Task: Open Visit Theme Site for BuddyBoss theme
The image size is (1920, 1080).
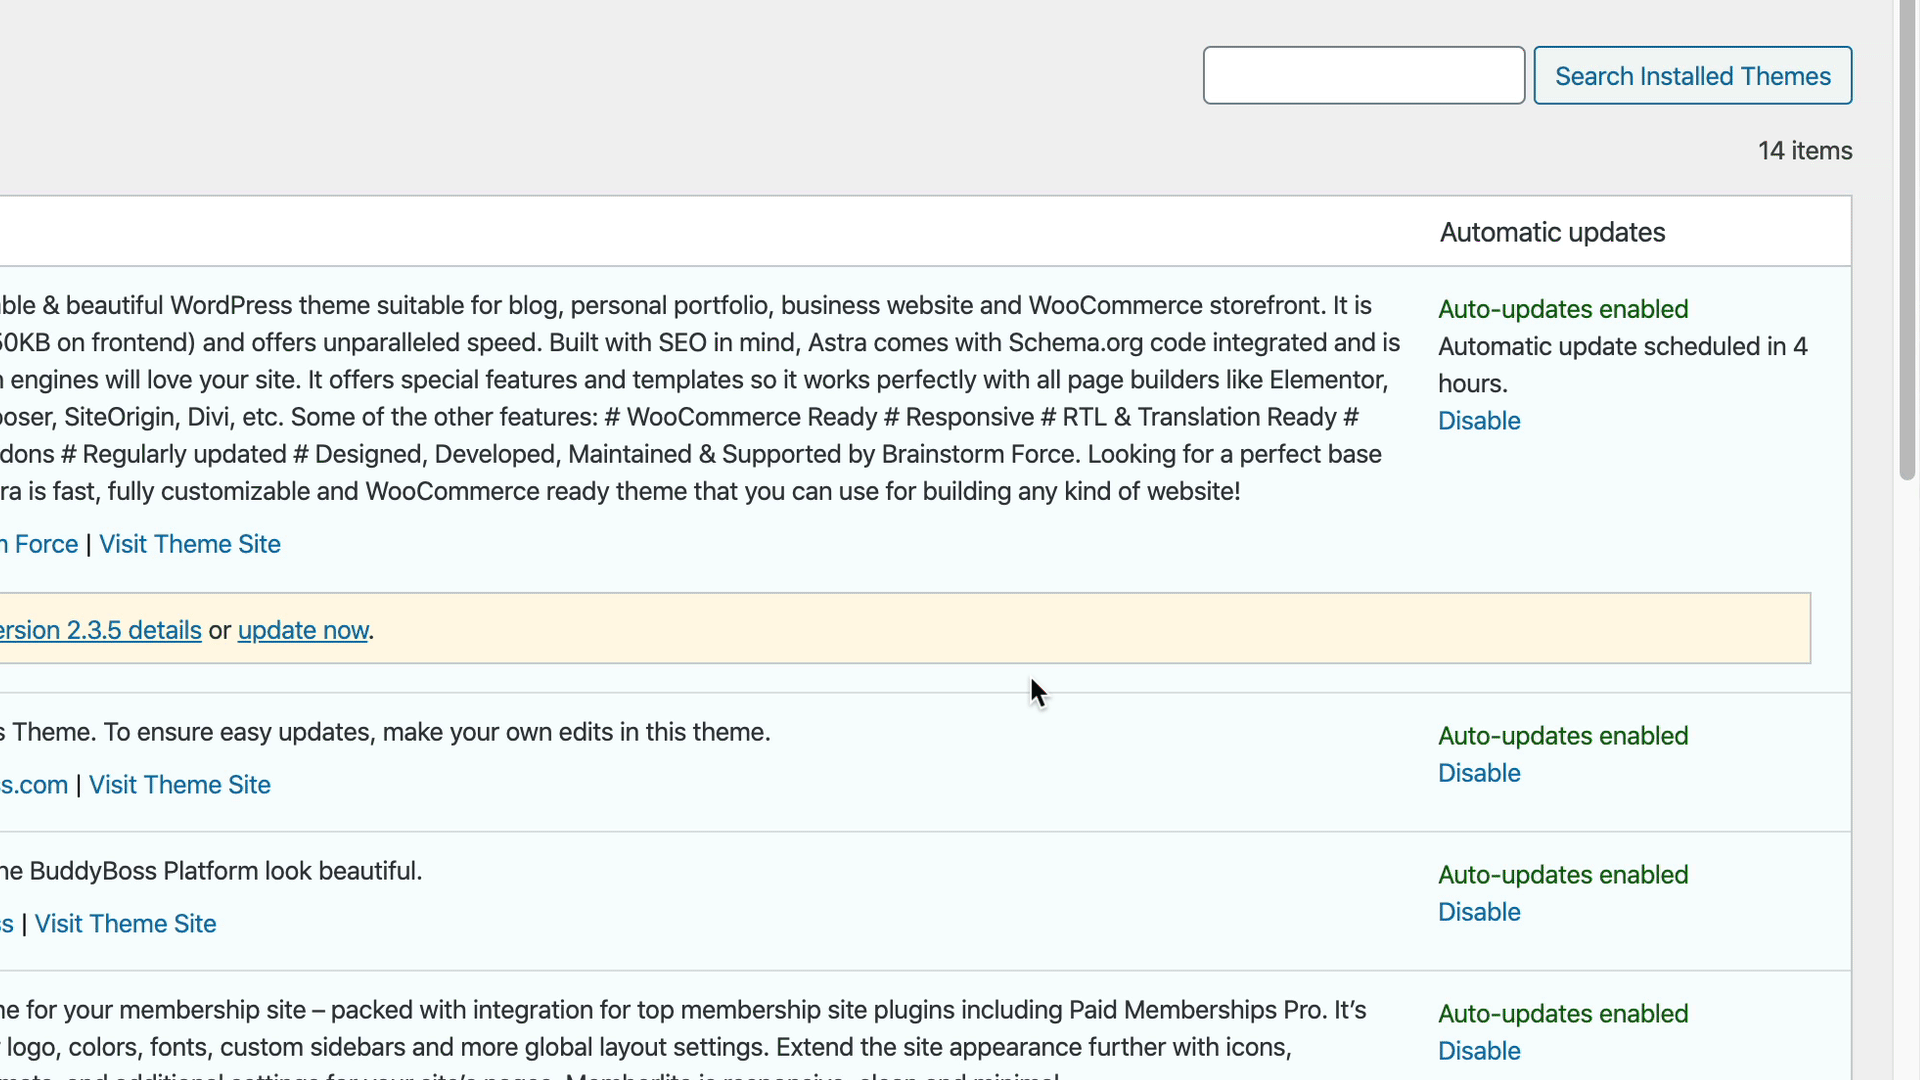Action: pos(125,924)
